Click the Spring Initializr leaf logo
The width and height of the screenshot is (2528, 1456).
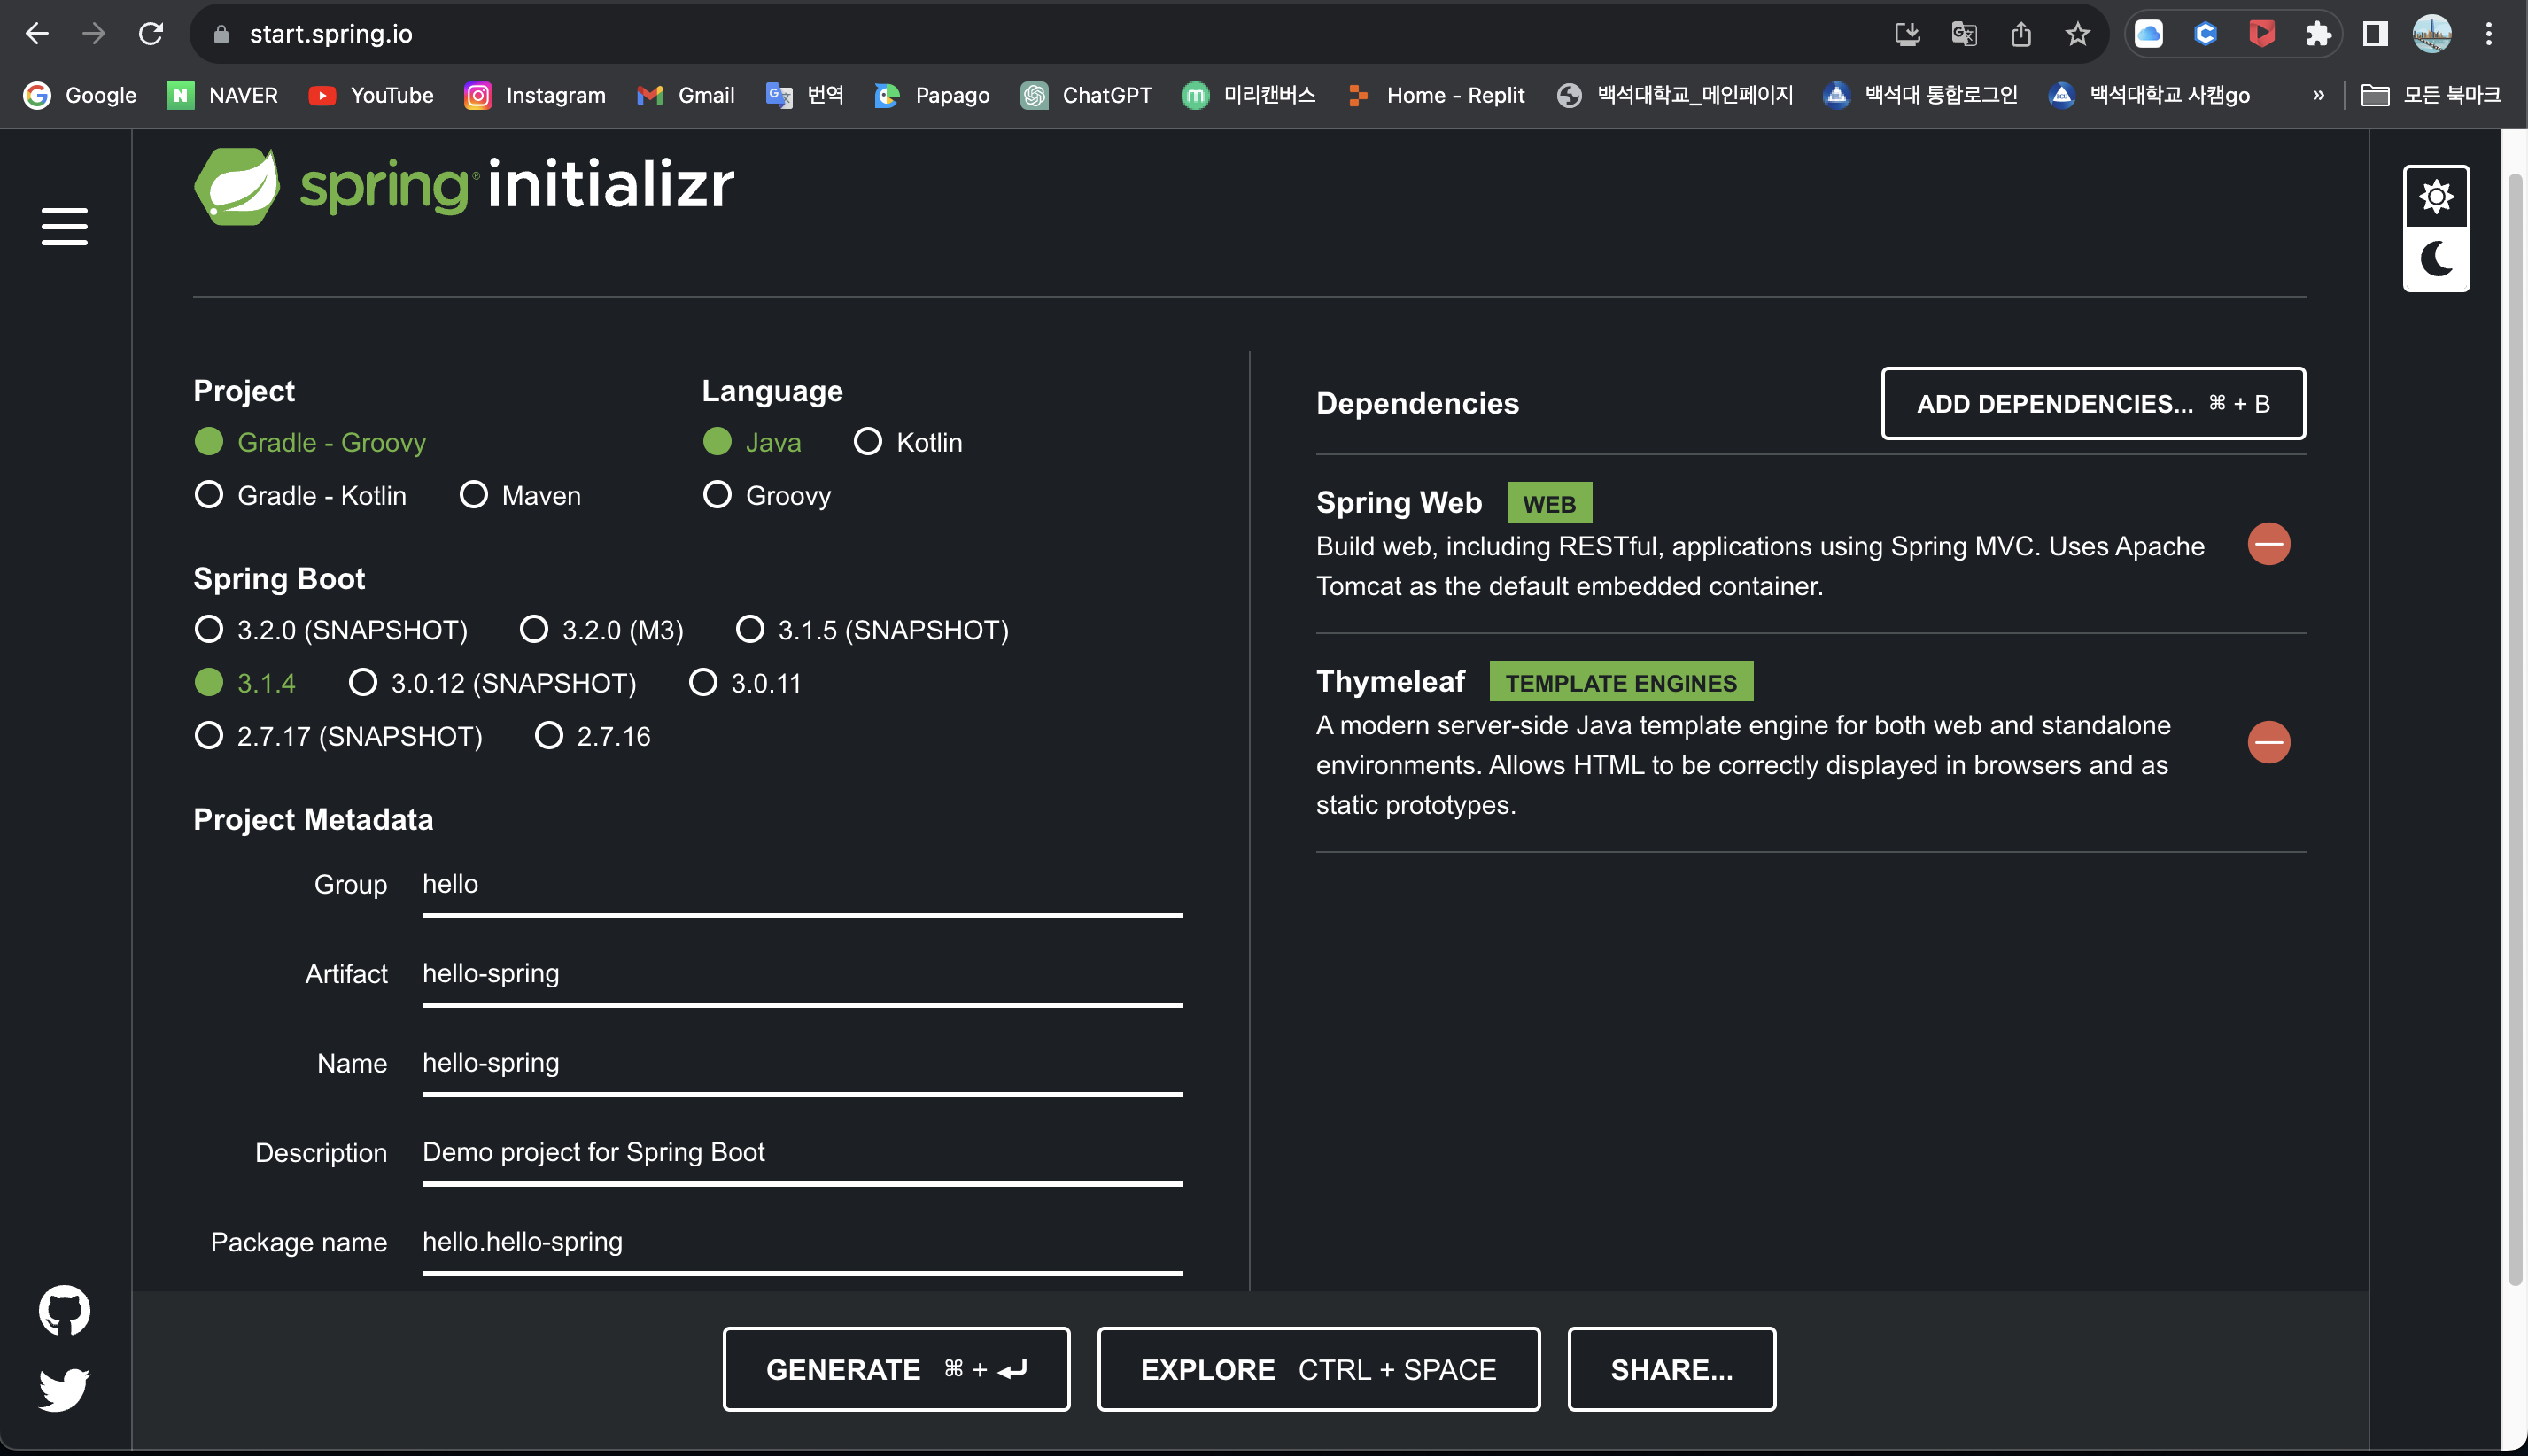coord(237,186)
